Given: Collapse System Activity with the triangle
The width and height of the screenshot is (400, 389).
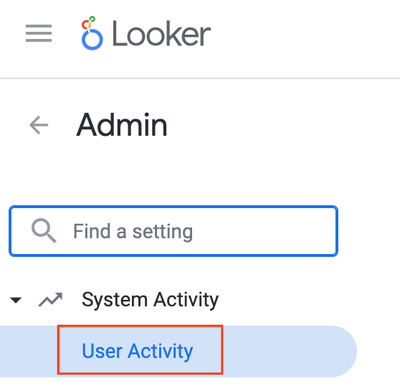Looking at the screenshot, I should pyautogui.click(x=16, y=300).
